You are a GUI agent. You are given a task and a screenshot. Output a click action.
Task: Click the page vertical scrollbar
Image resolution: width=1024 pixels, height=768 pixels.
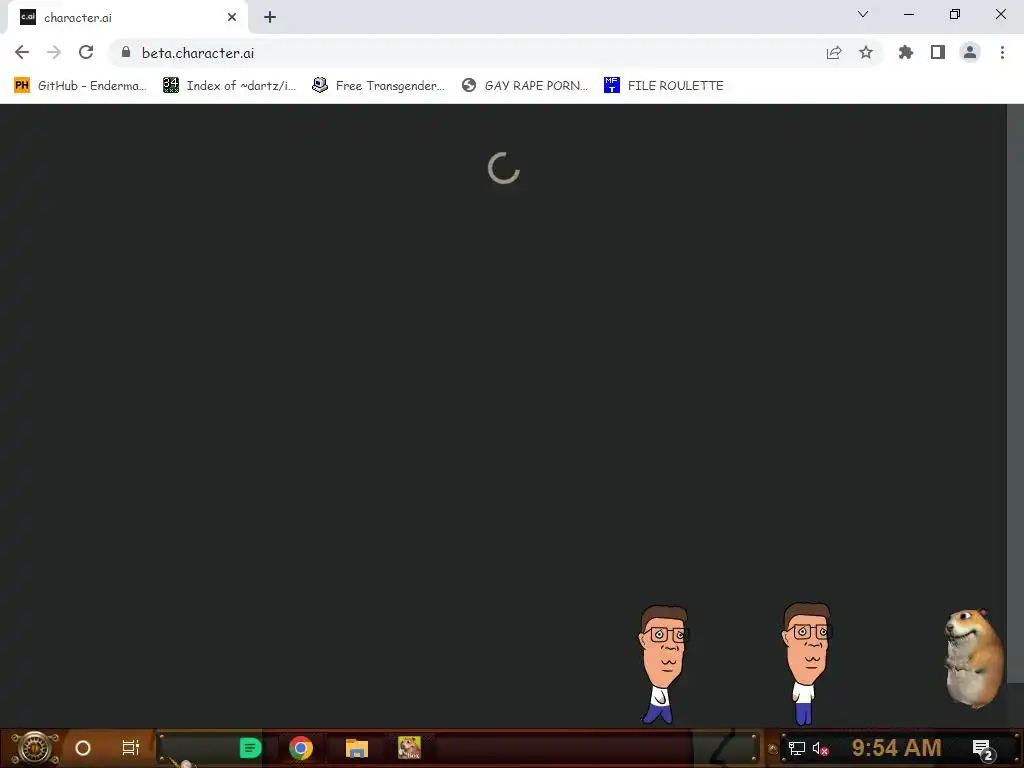(x=1015, y=395)
